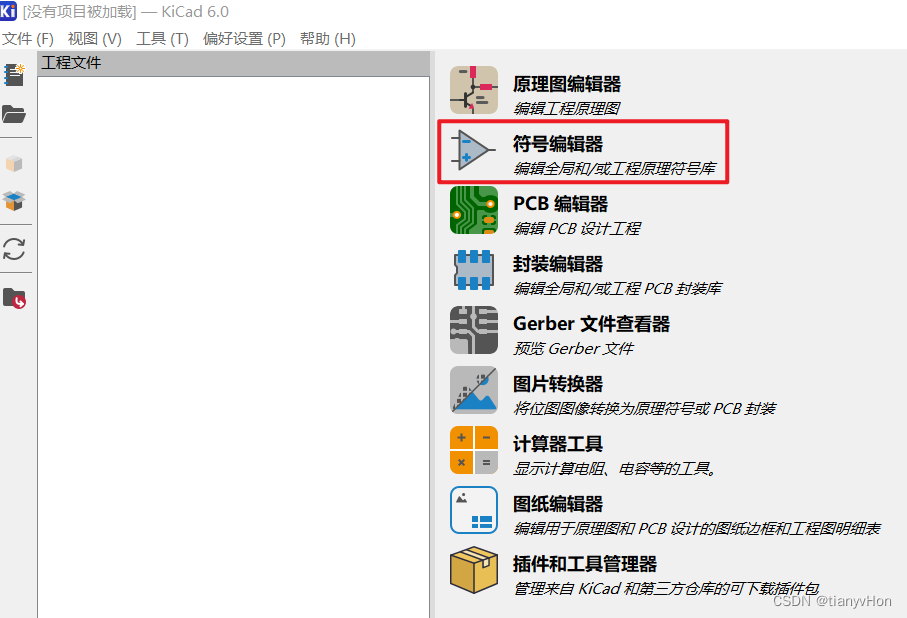Open the 工具 (T) menu
This screenshot has height=618, width=907.
163,39
